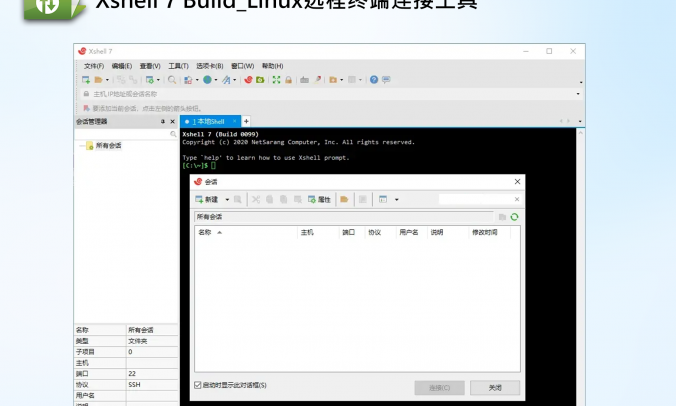
Task: Sort by 名称 column header
Action: tap(246, 232)
